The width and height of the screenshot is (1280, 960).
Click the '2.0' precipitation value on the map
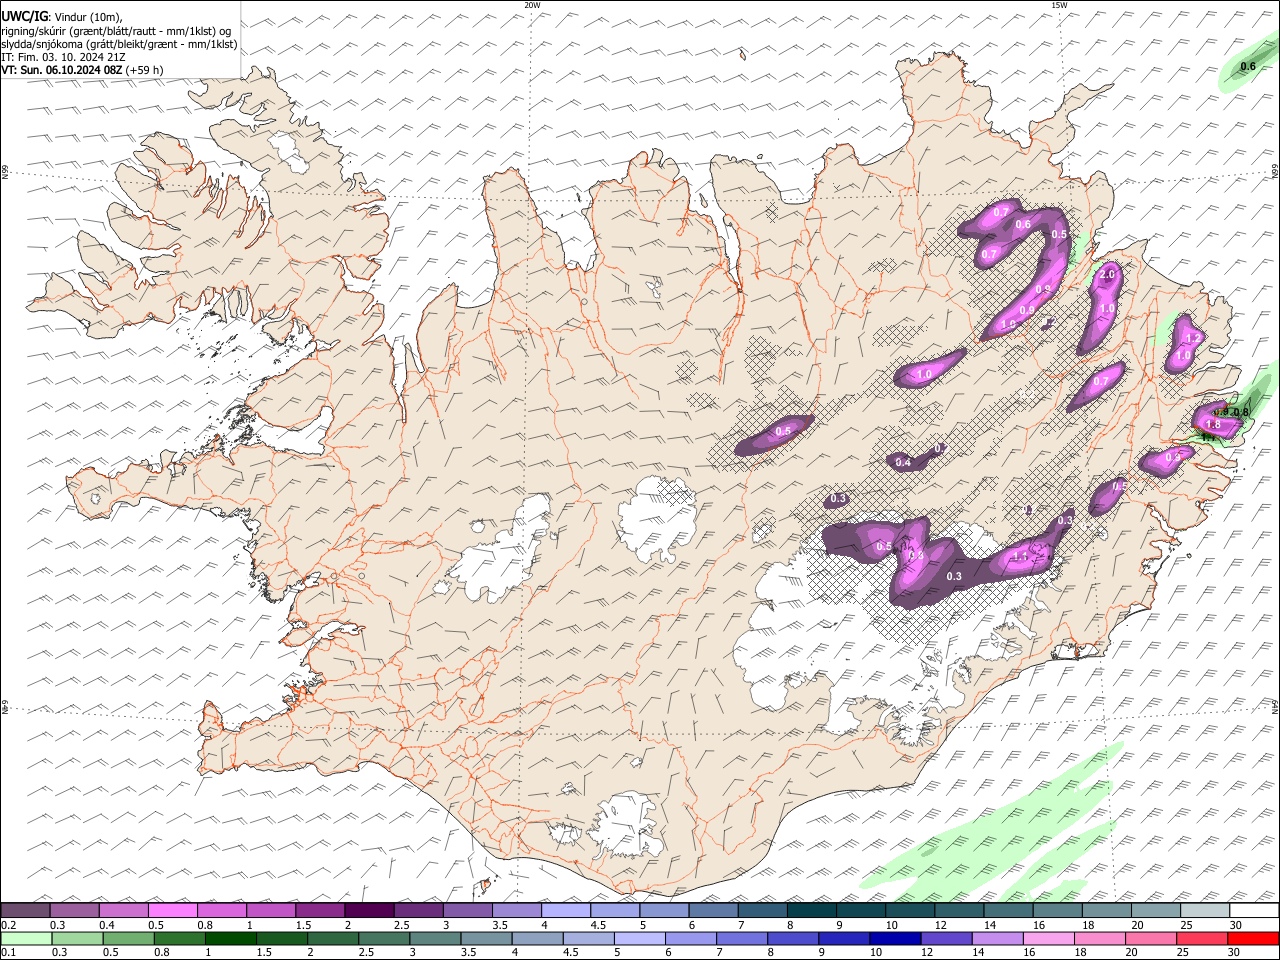[x=1107, y=275]
